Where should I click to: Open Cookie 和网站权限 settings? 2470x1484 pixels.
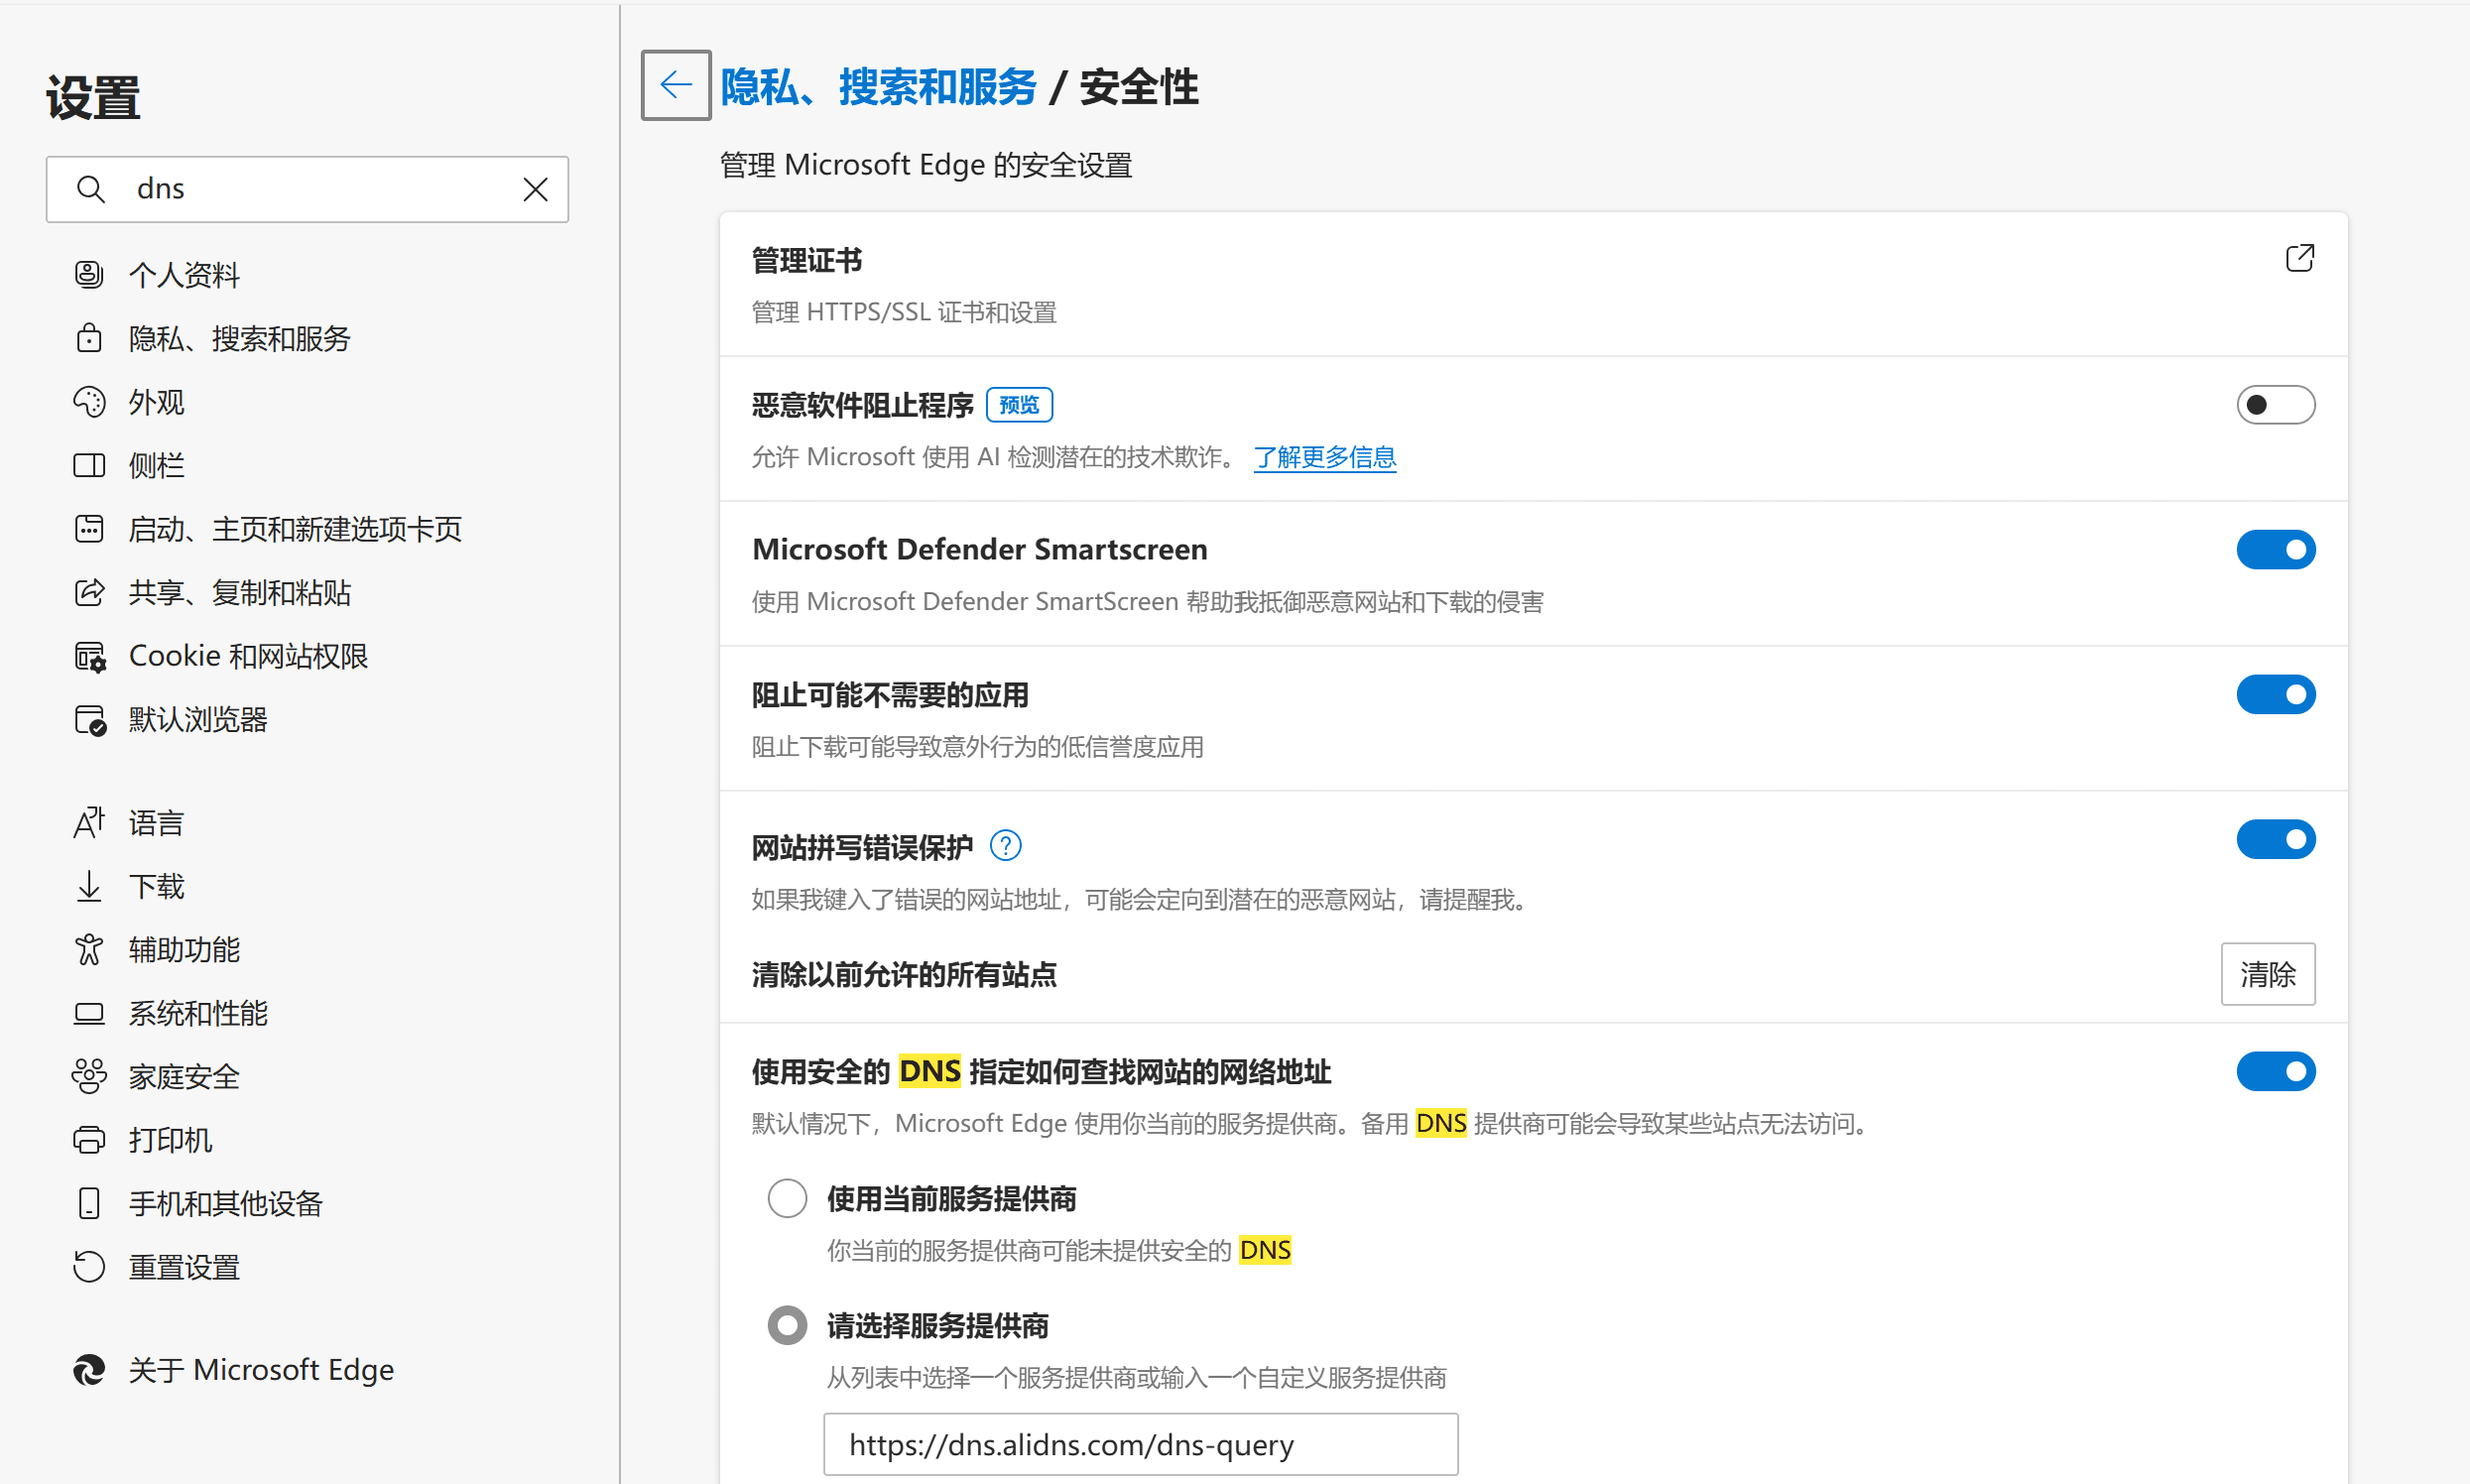click(248, 656)
